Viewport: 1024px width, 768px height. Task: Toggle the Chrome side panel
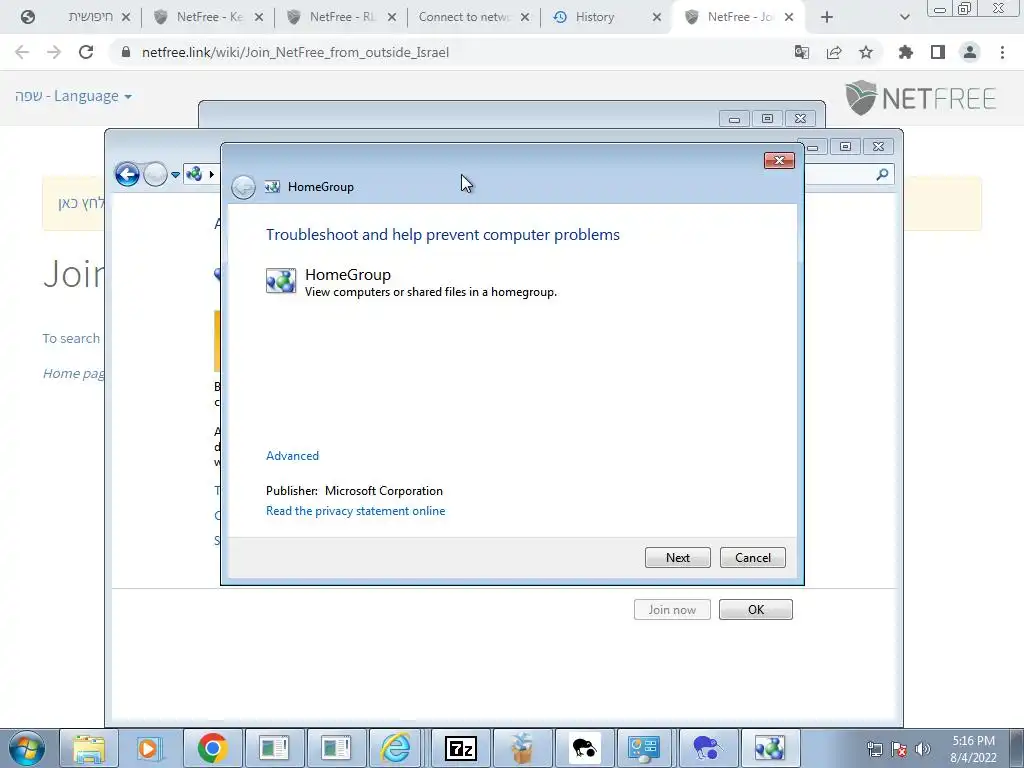pos(938,52)
